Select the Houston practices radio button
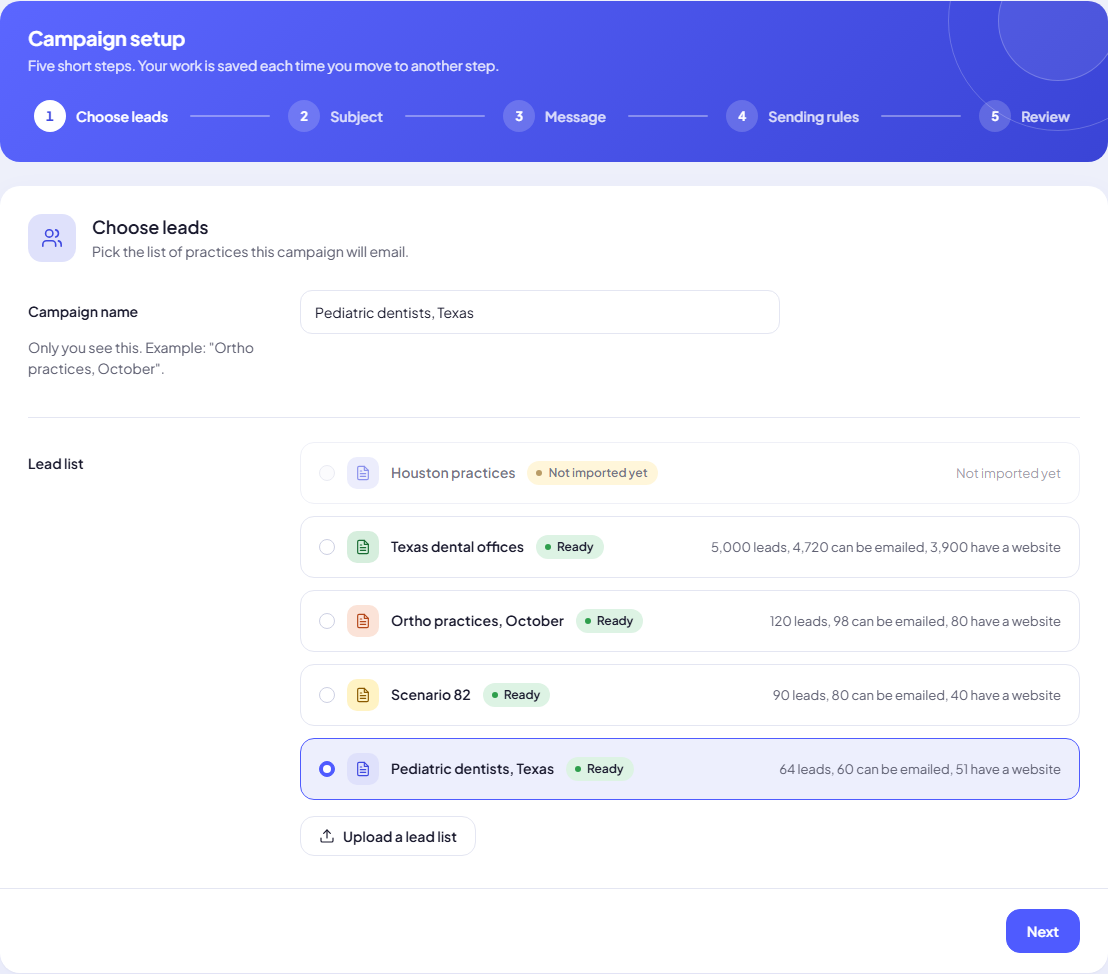1108x974 pixels. [326, 473]
